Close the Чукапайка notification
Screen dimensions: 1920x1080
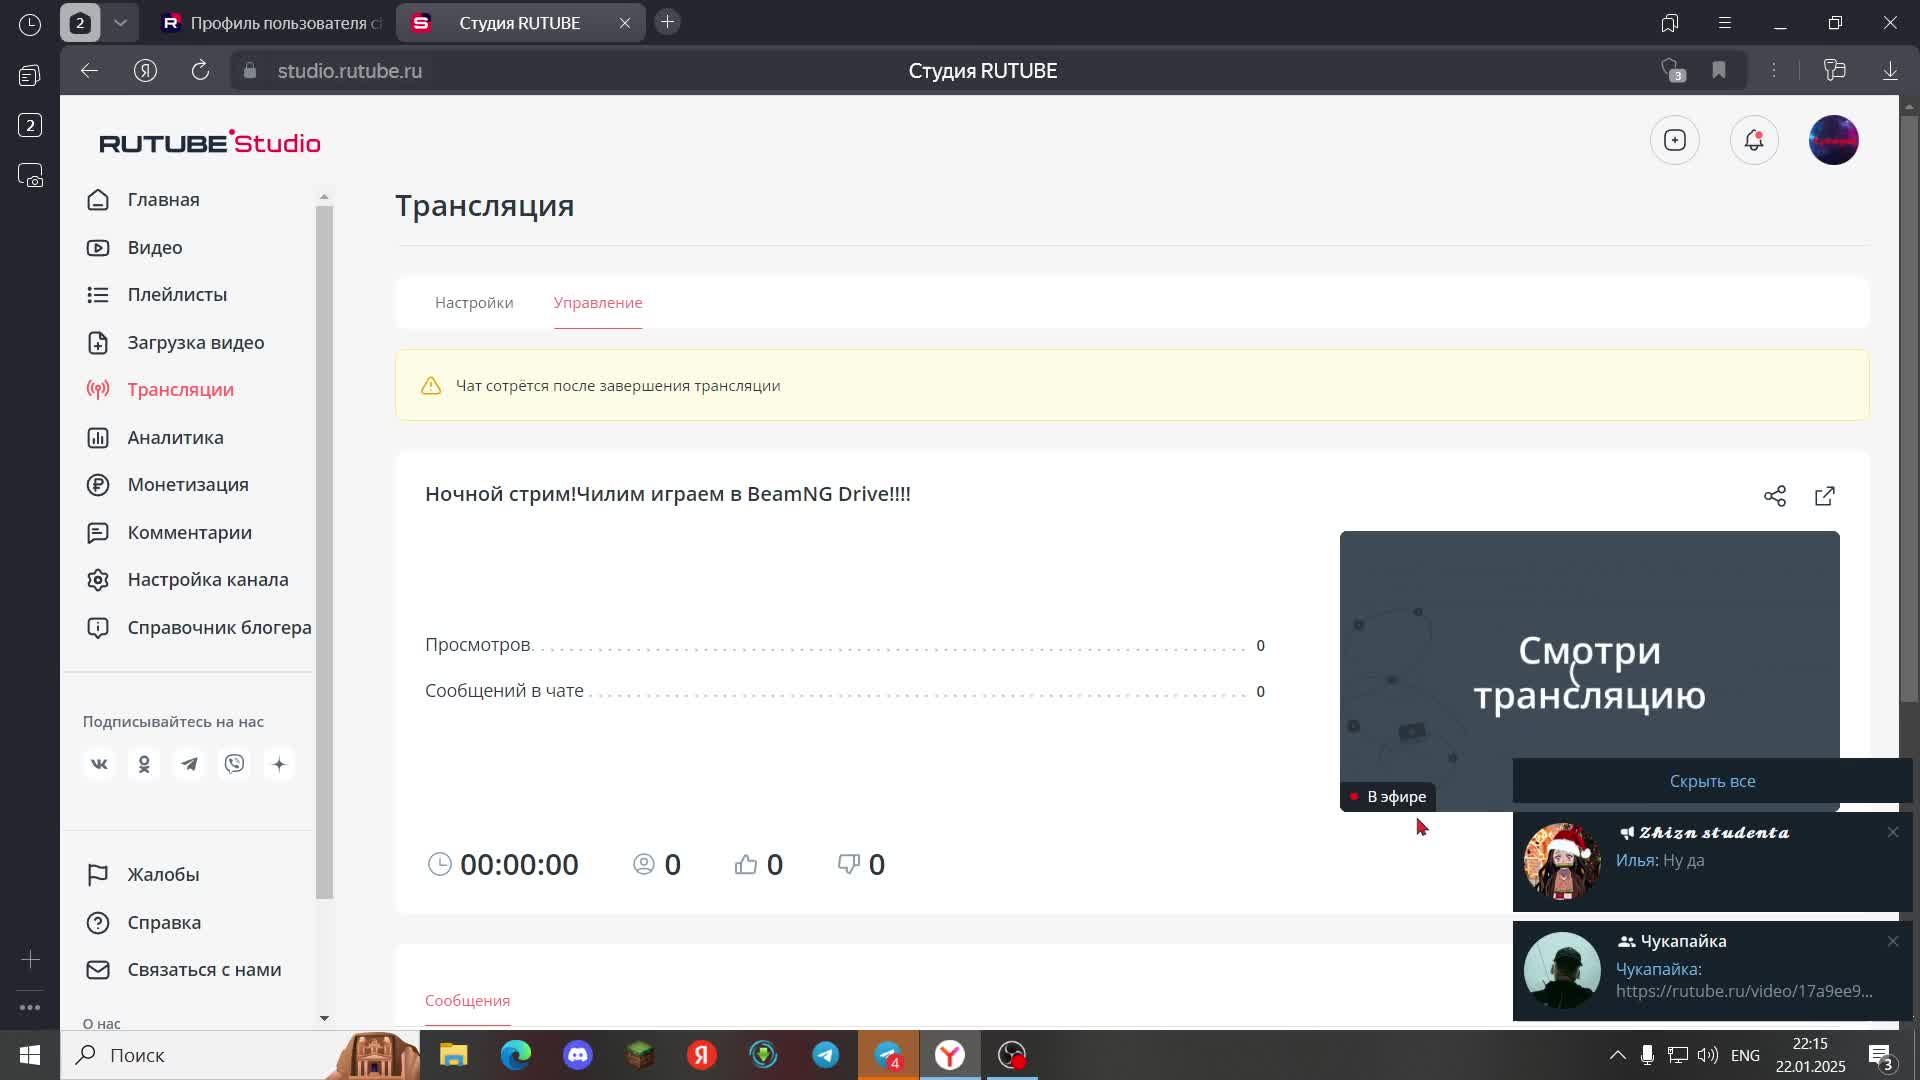[x=1893, y=942]
